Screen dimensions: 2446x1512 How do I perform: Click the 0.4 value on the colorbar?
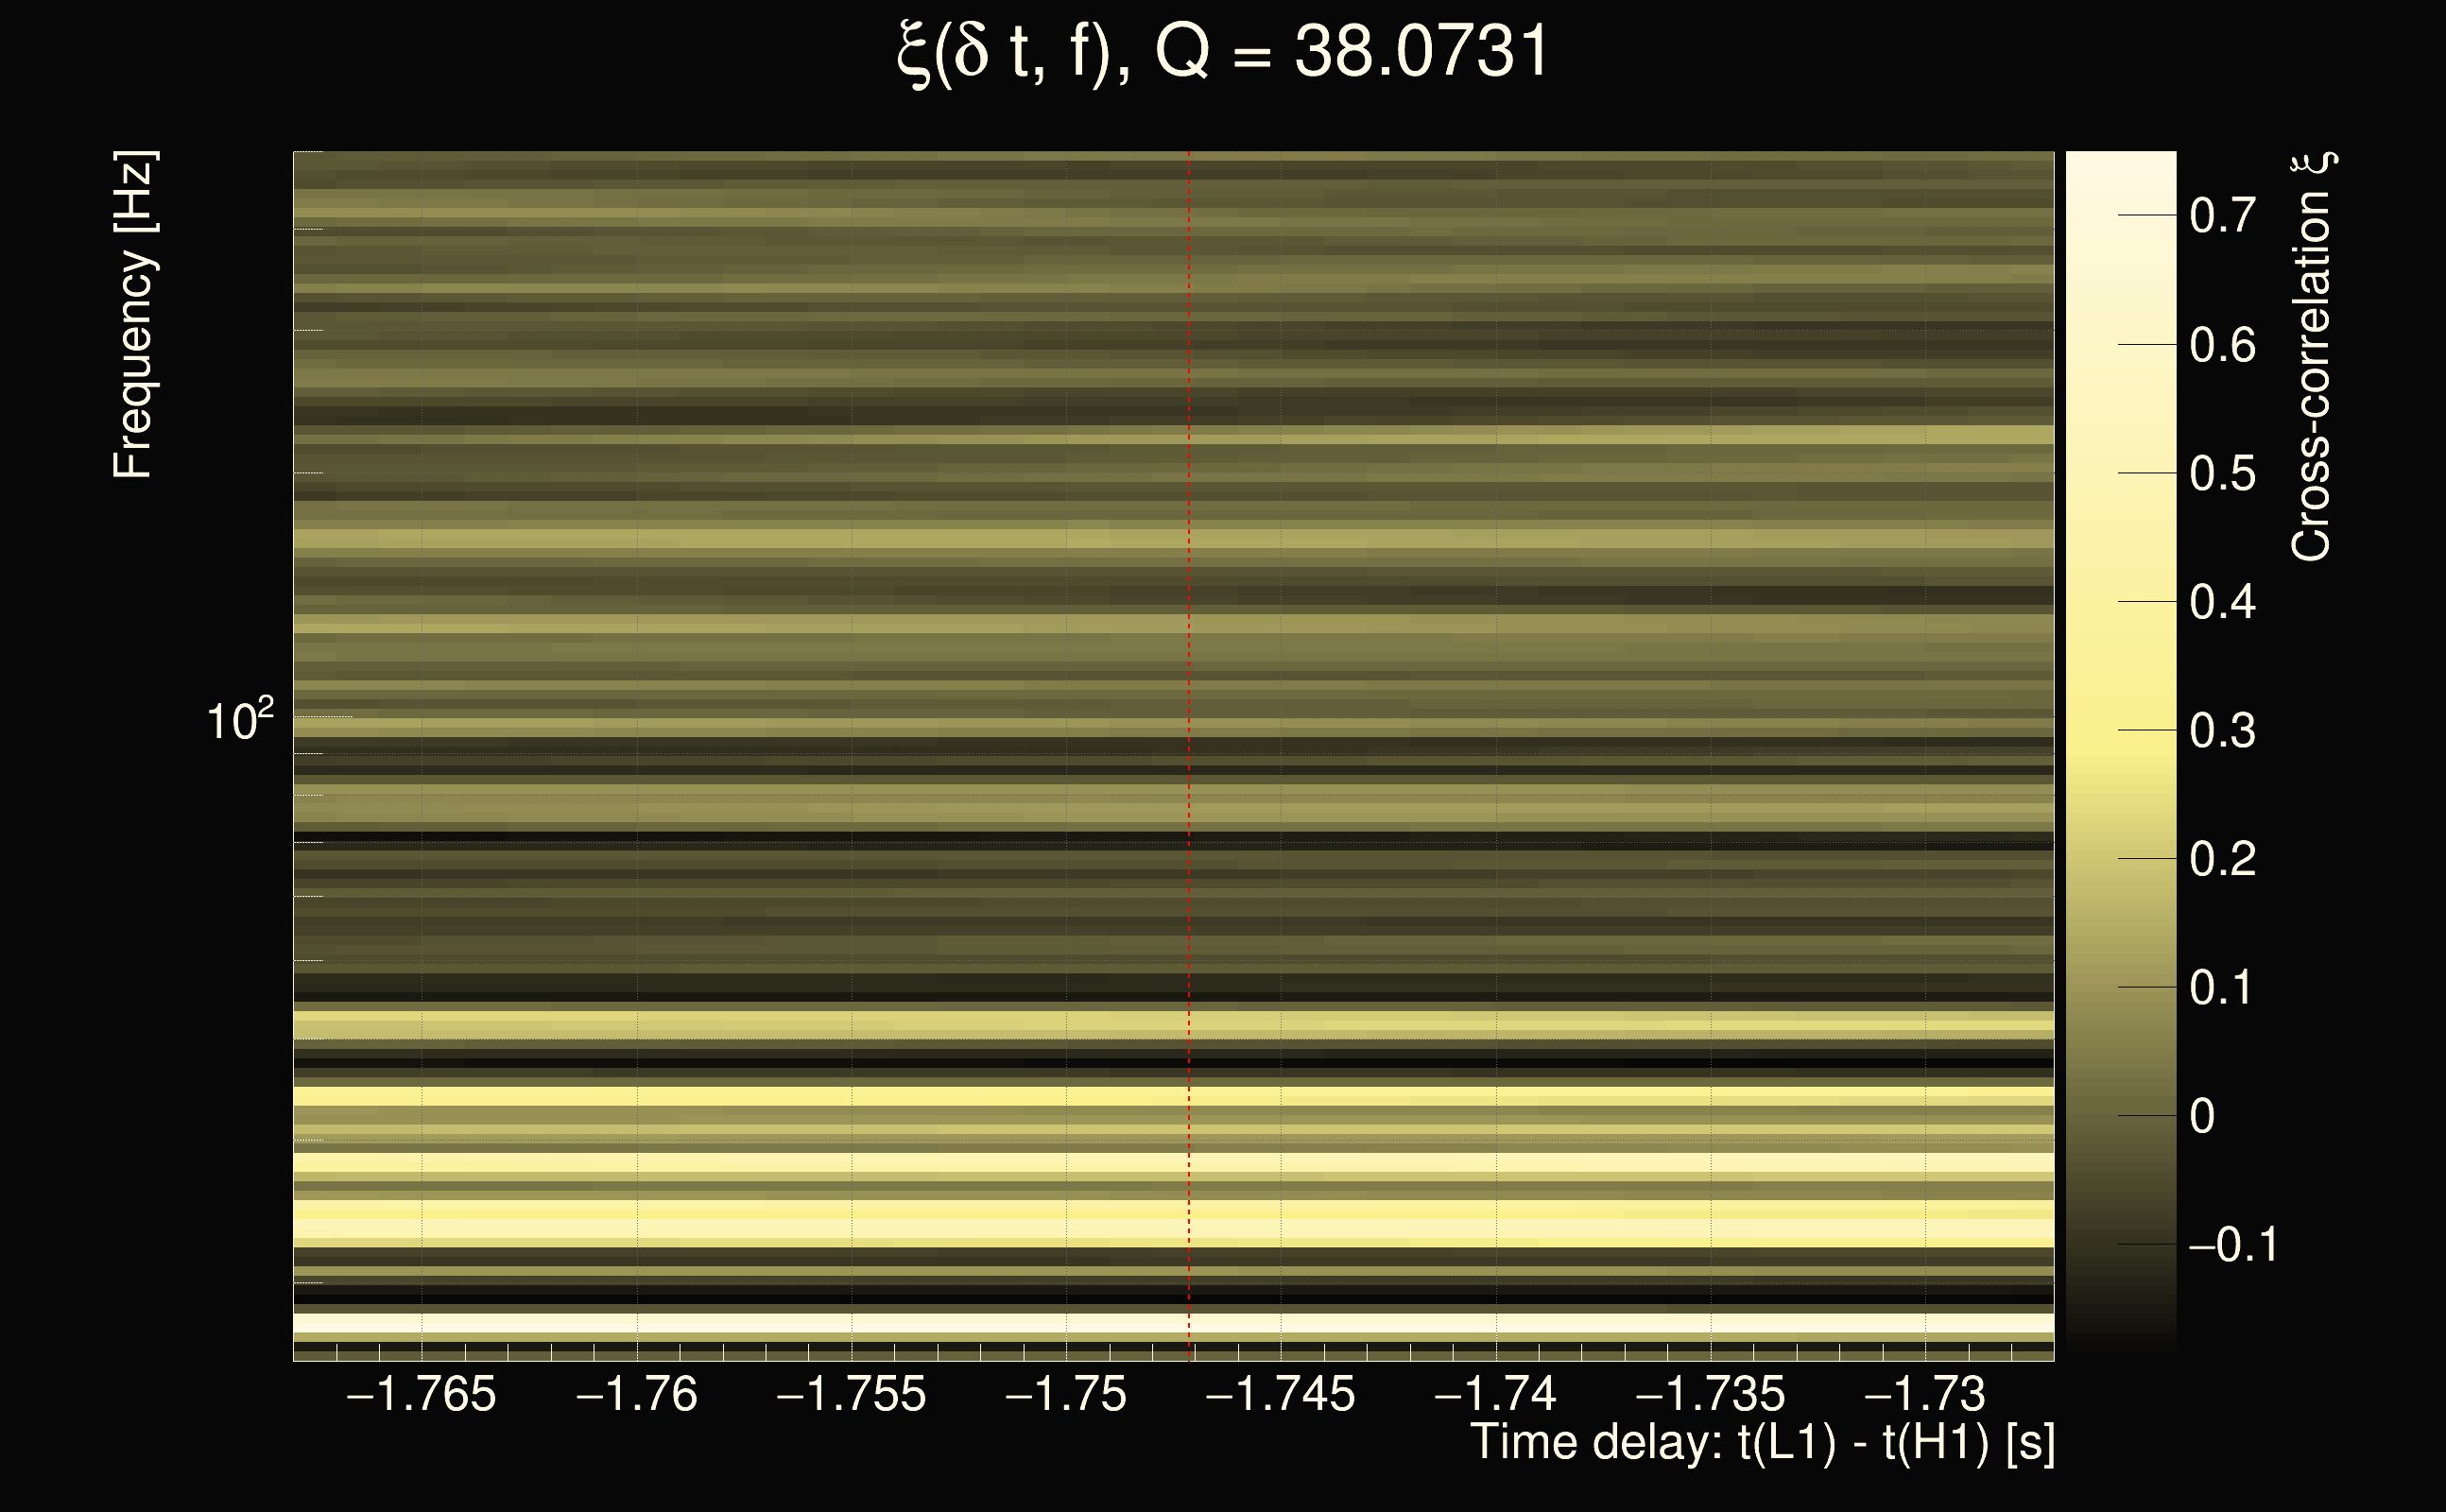2222,602
